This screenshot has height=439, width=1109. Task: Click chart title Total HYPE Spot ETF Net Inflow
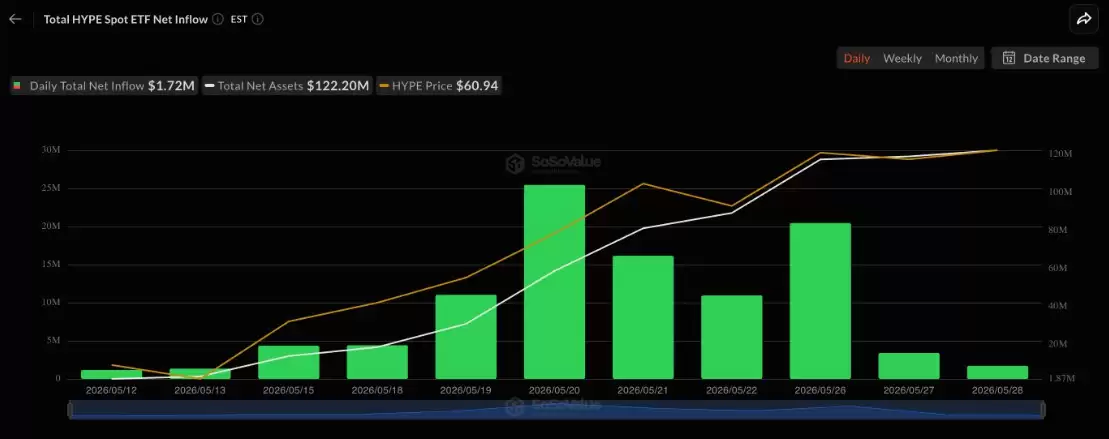(126, 19)
